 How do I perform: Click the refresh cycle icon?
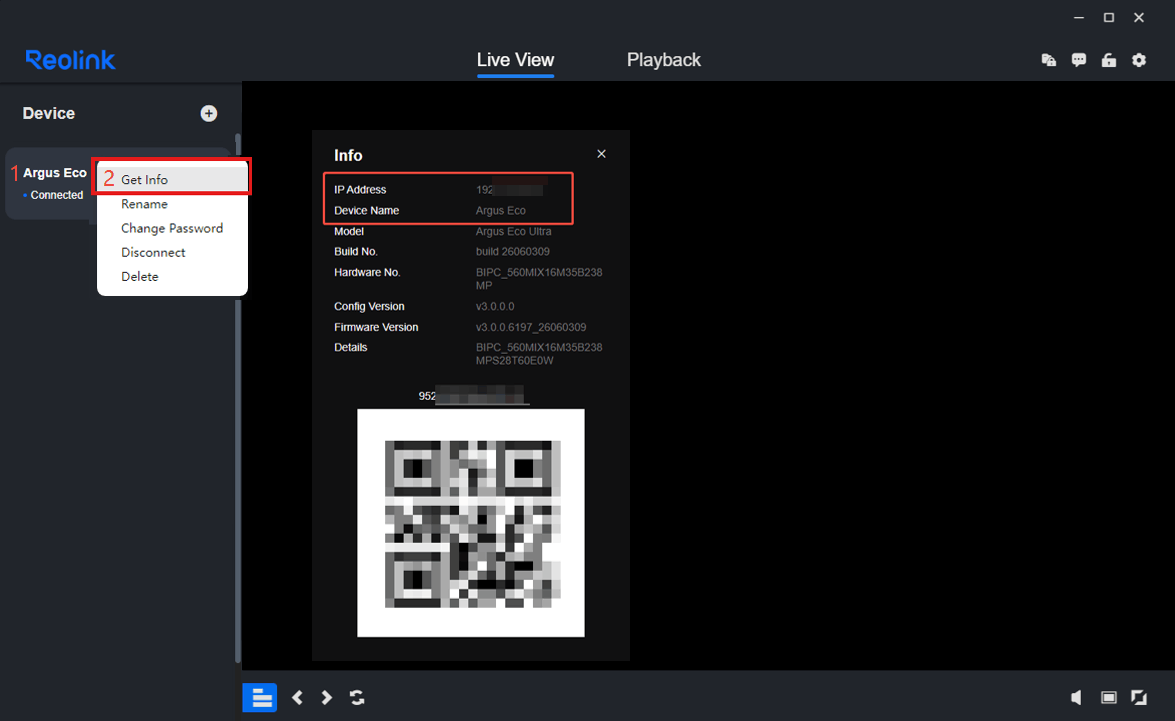[357, 698]
